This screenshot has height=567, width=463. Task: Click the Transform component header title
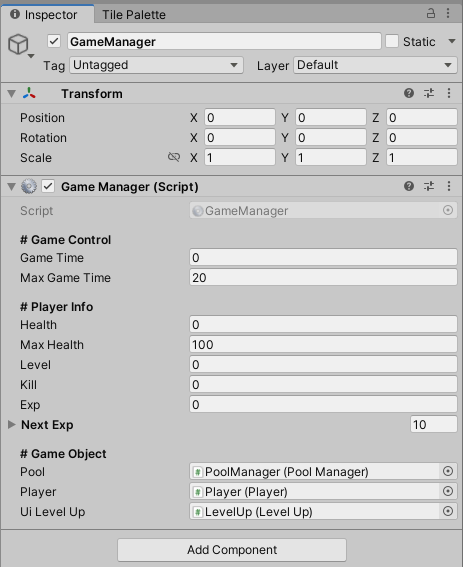pos(92,94)
